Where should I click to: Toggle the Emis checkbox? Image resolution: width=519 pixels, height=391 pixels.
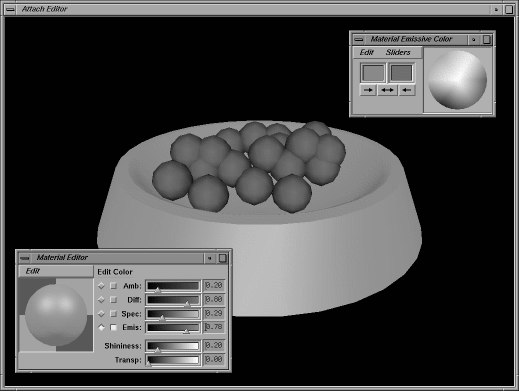(114, 327)
